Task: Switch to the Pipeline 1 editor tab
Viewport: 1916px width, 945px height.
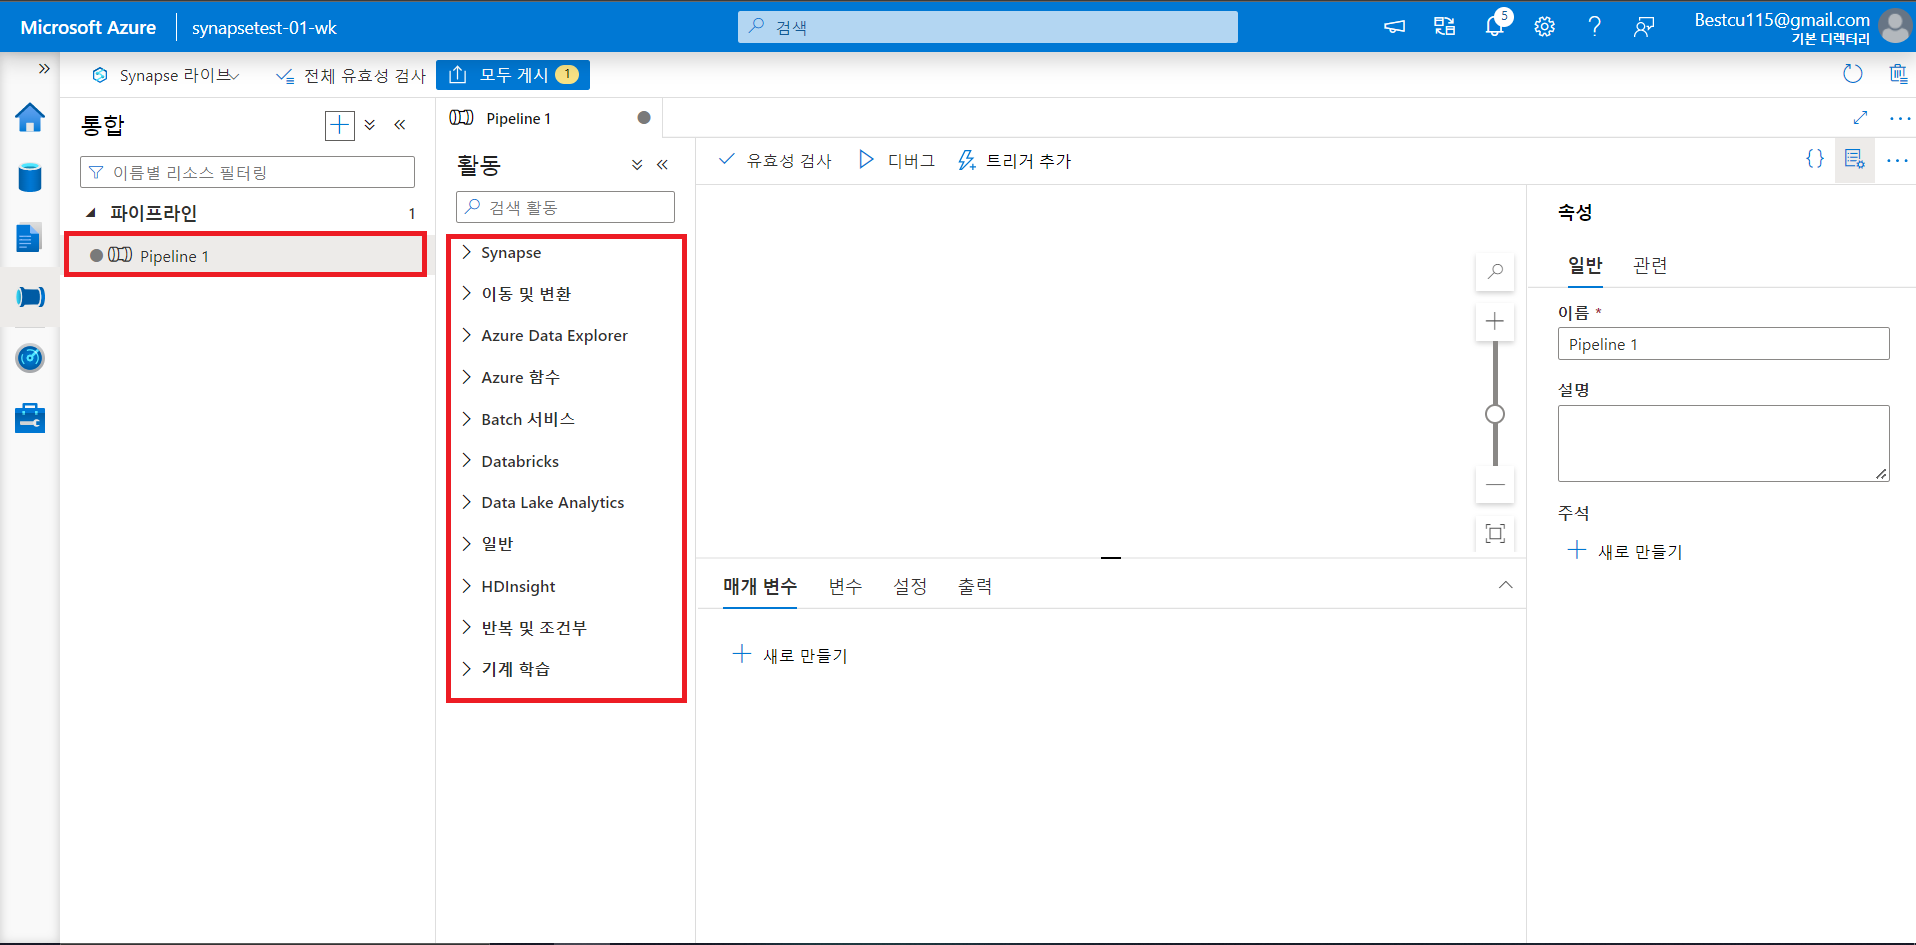Action: [549, 118]
